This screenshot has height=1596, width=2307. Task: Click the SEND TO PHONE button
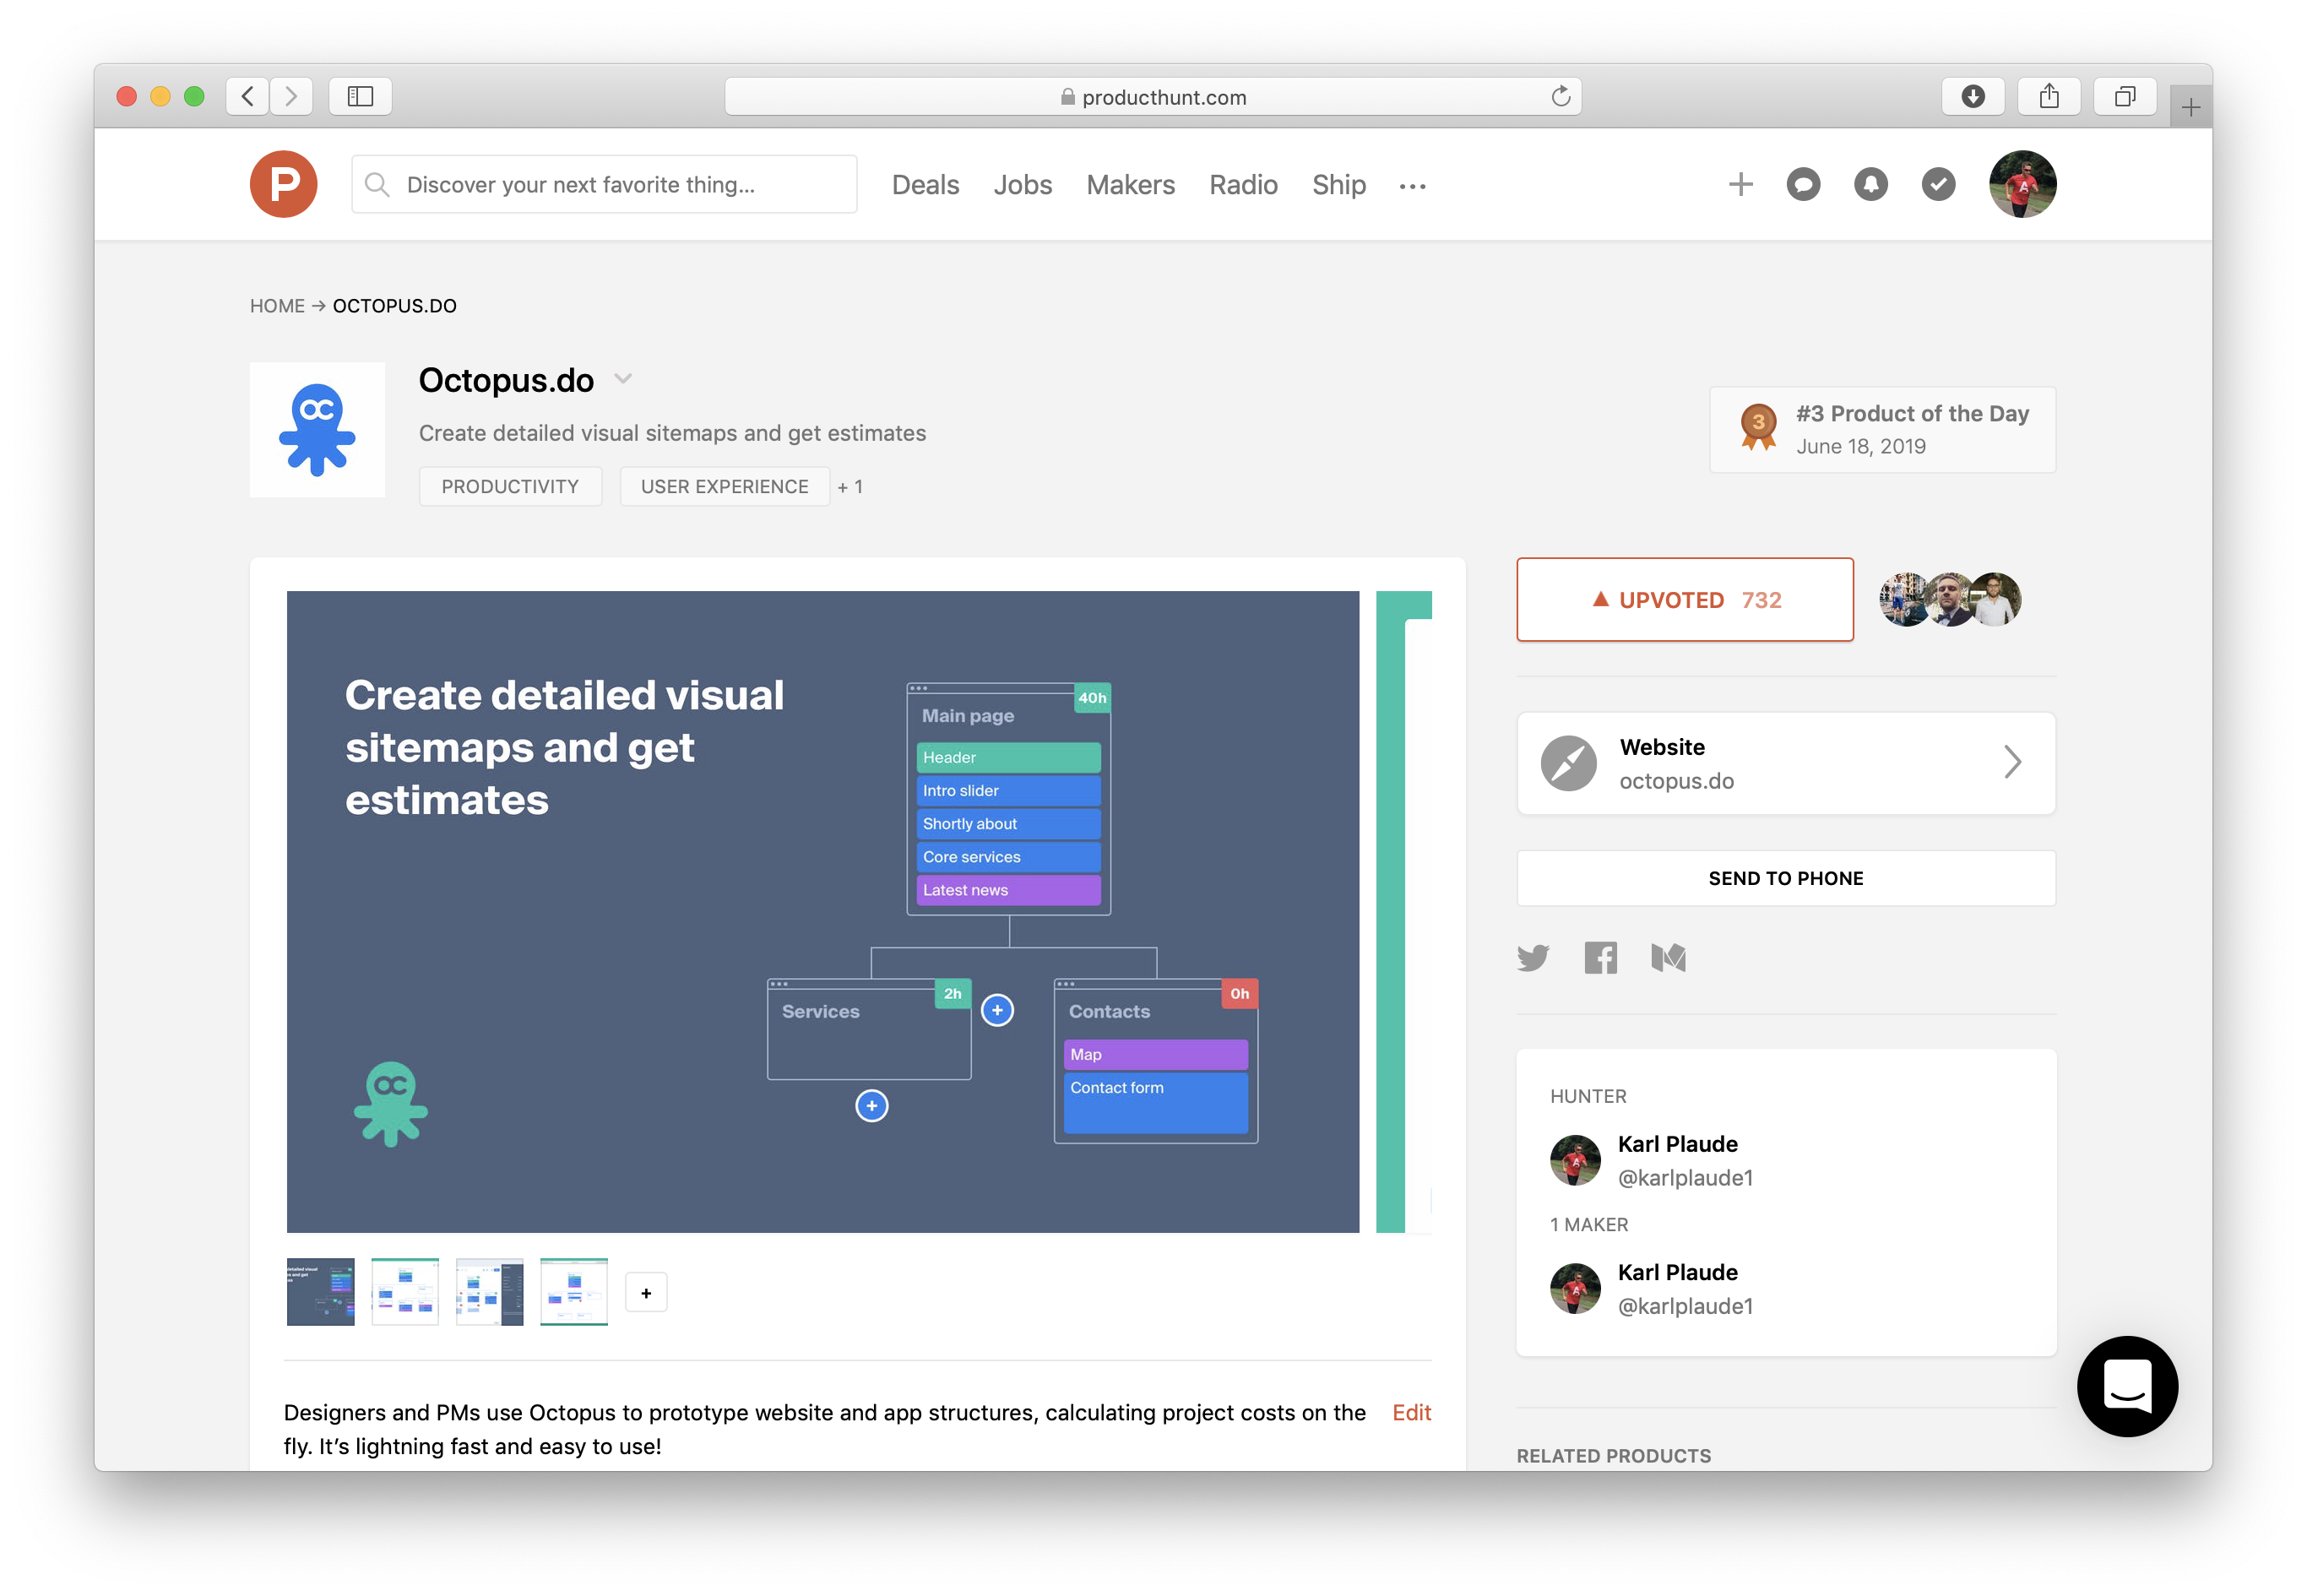[x=1785, y=878]
